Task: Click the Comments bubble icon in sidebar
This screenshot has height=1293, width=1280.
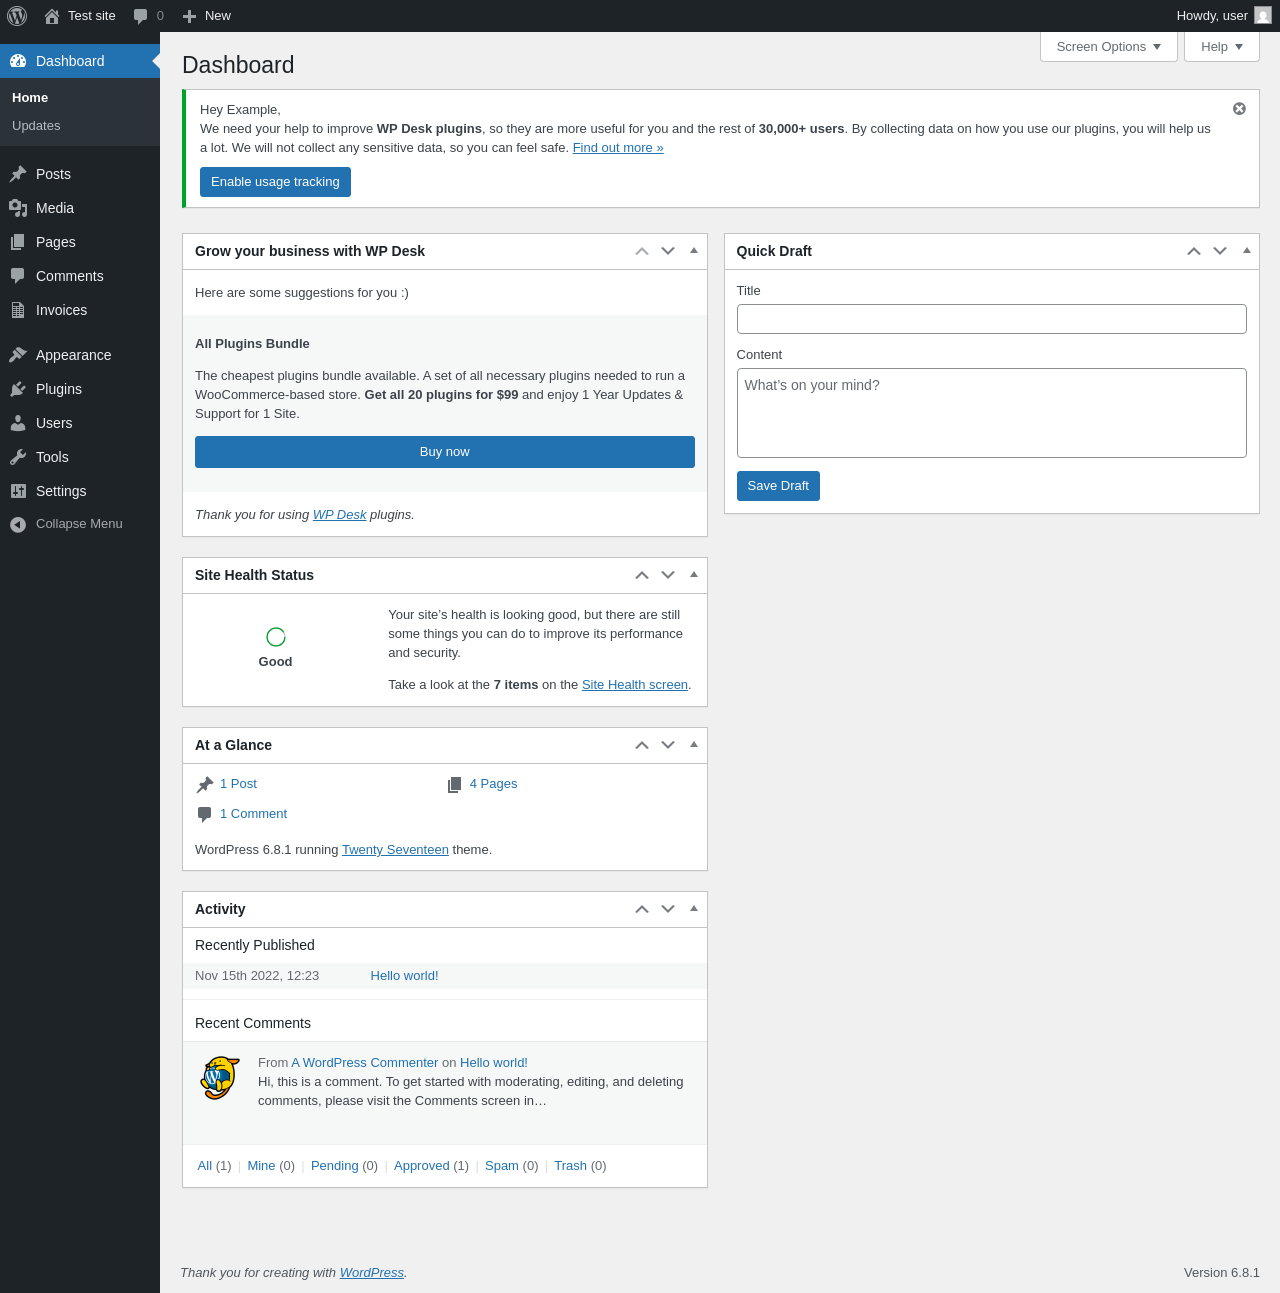Action: click(18, 276)
